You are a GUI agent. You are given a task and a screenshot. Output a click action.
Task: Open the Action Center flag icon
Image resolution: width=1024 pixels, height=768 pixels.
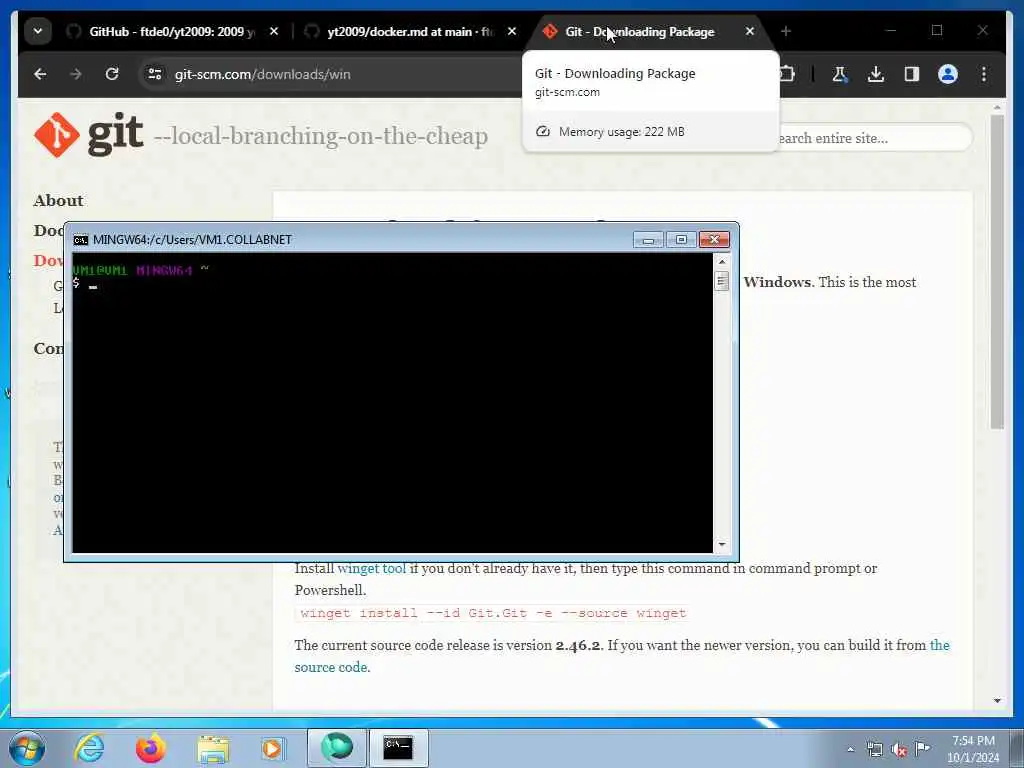tap(922, 748)
